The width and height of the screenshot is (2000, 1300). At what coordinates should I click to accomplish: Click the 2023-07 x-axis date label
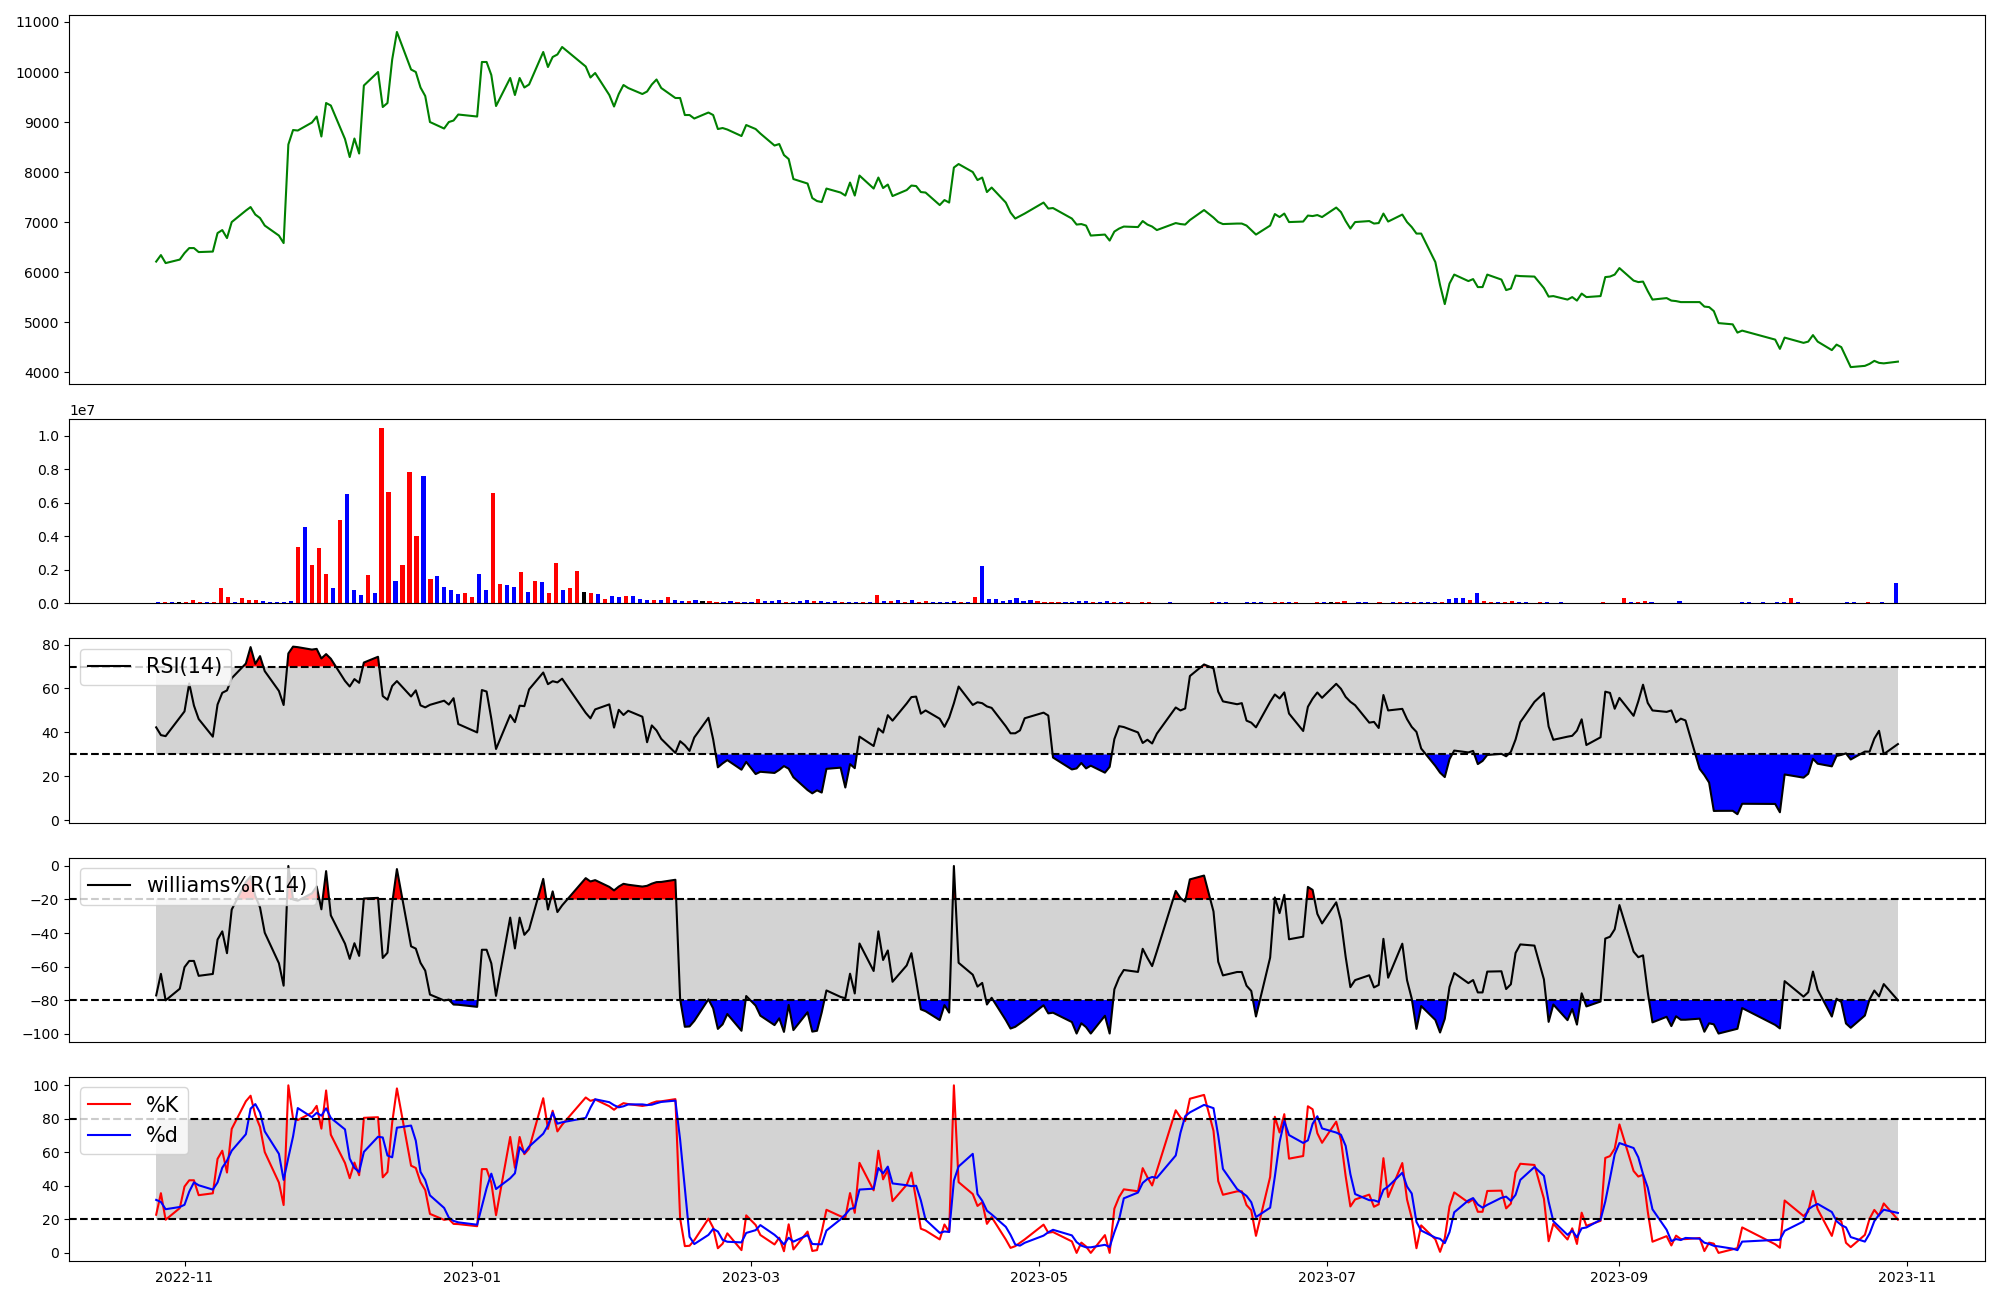[1327, 1277]
